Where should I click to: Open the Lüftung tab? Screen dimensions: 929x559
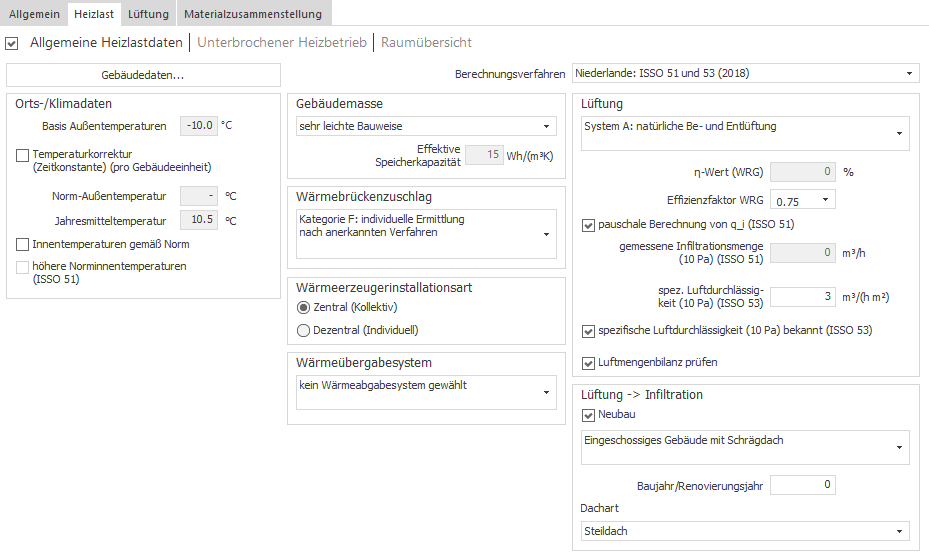(148, 14)
